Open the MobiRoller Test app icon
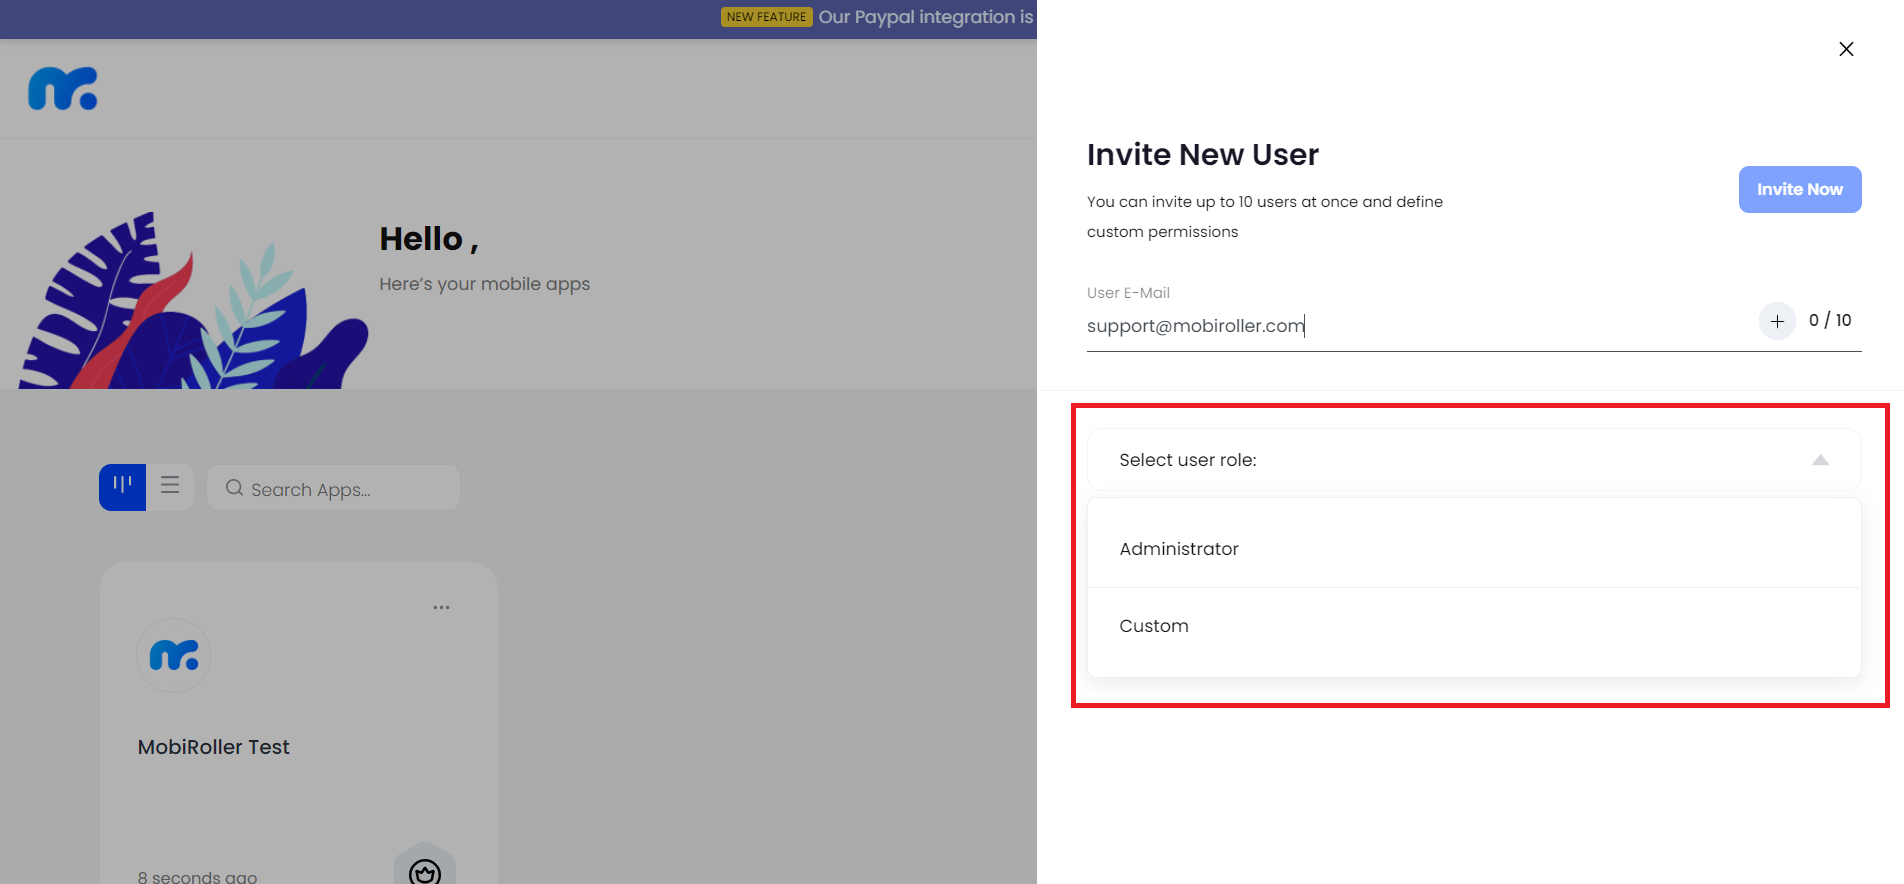Screen dimensions: 1904x884 pos(174,656)
